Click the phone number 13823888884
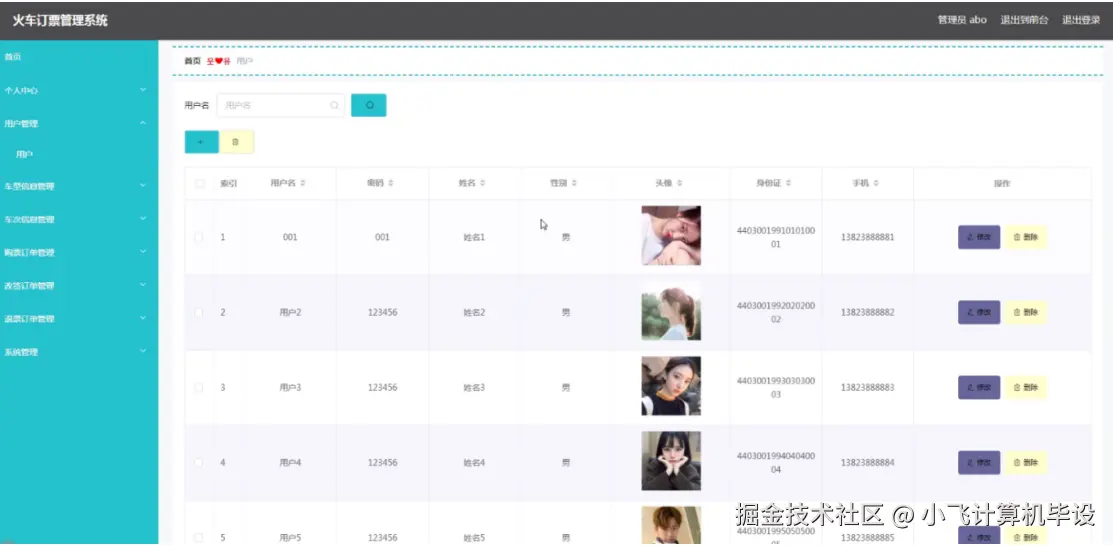 pyautogui.click(x=867, y=463)
